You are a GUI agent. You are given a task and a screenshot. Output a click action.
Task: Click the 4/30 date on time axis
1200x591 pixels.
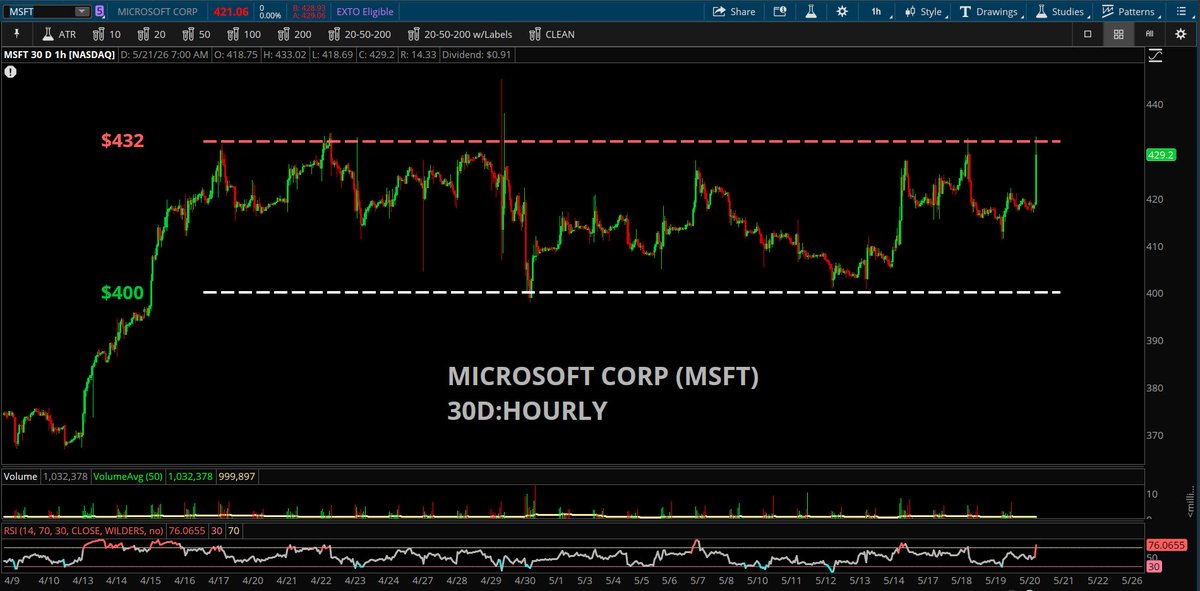click(526, 579)
